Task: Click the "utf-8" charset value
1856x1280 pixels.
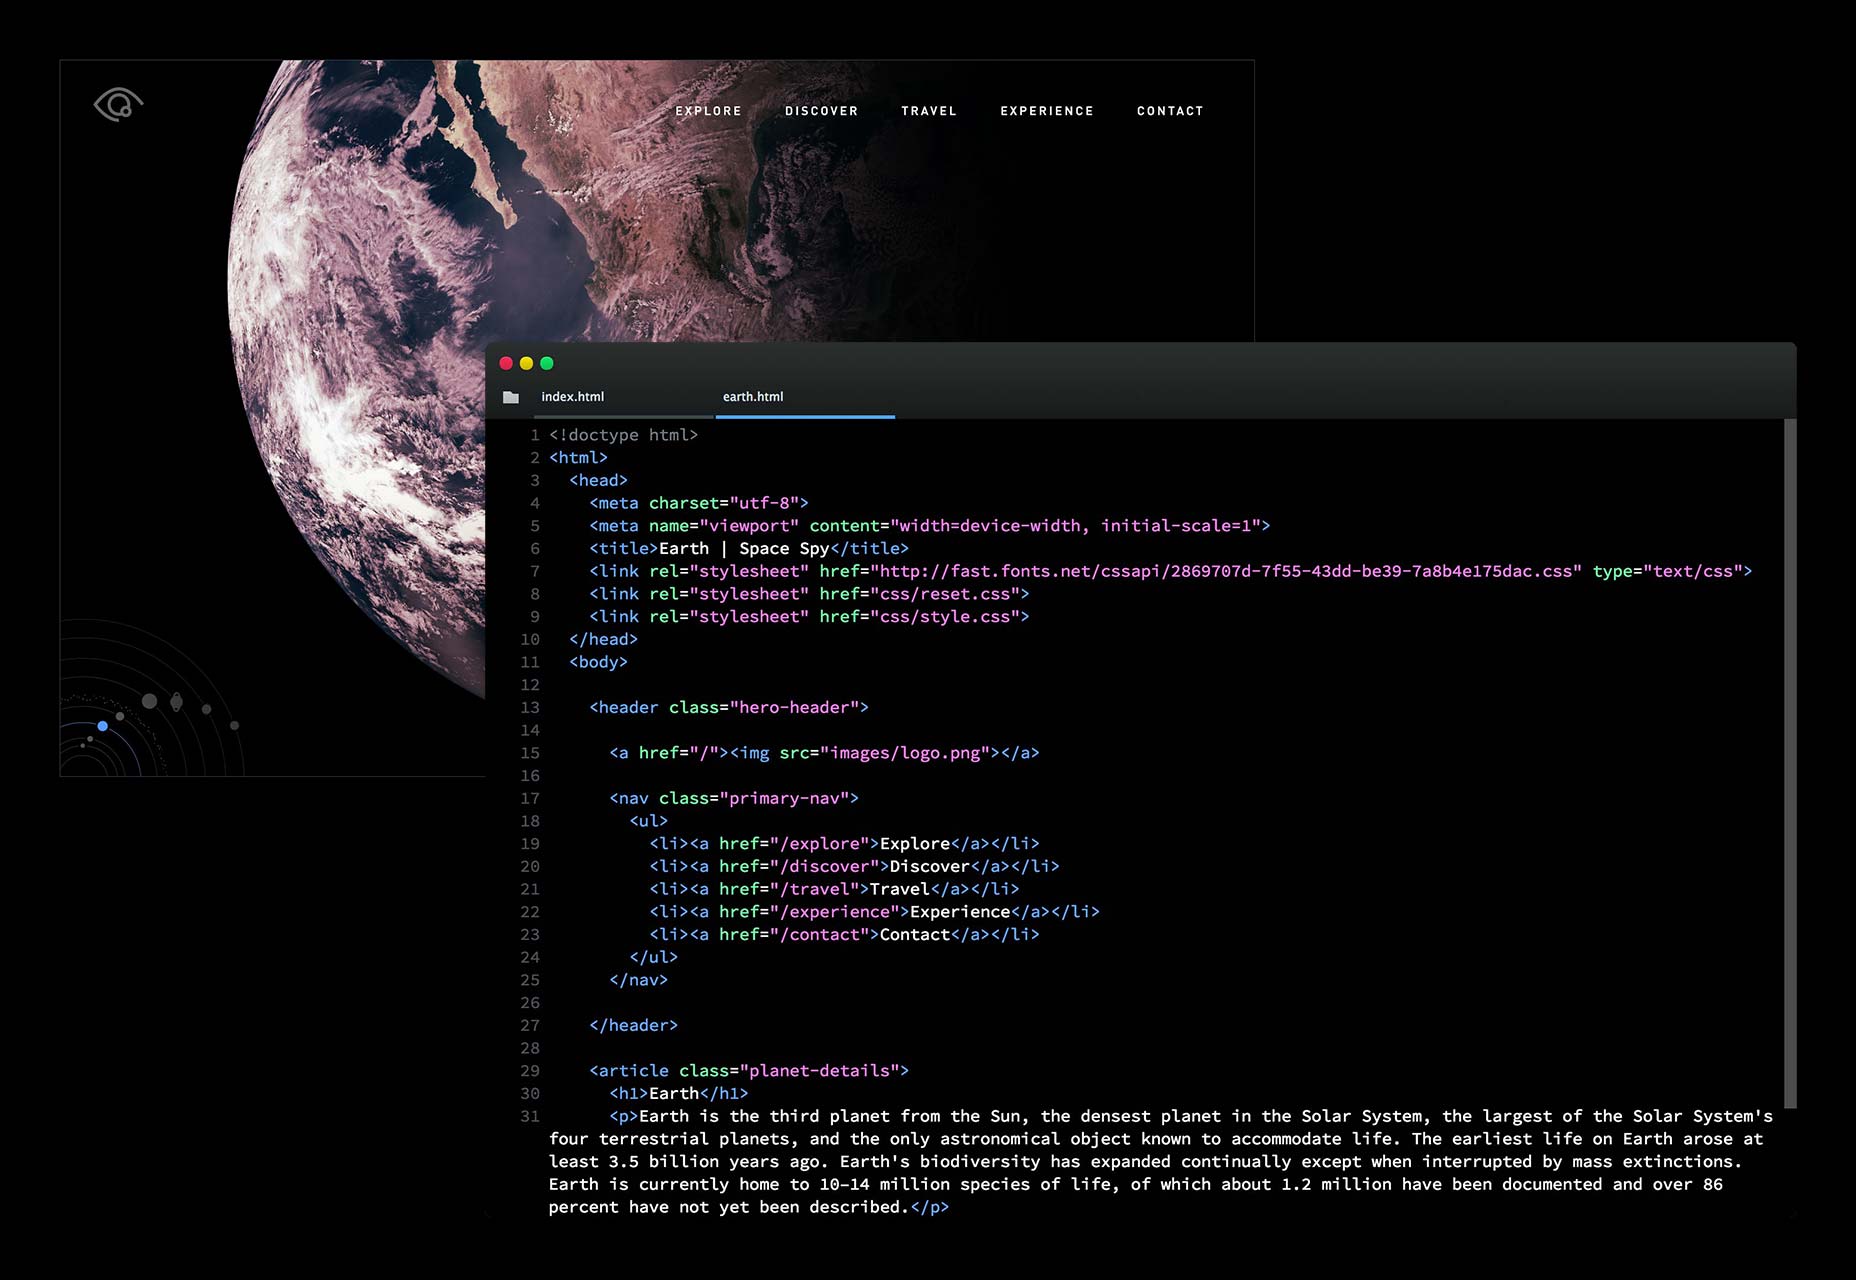Action: pyautogui.click(x=764, y=503)
